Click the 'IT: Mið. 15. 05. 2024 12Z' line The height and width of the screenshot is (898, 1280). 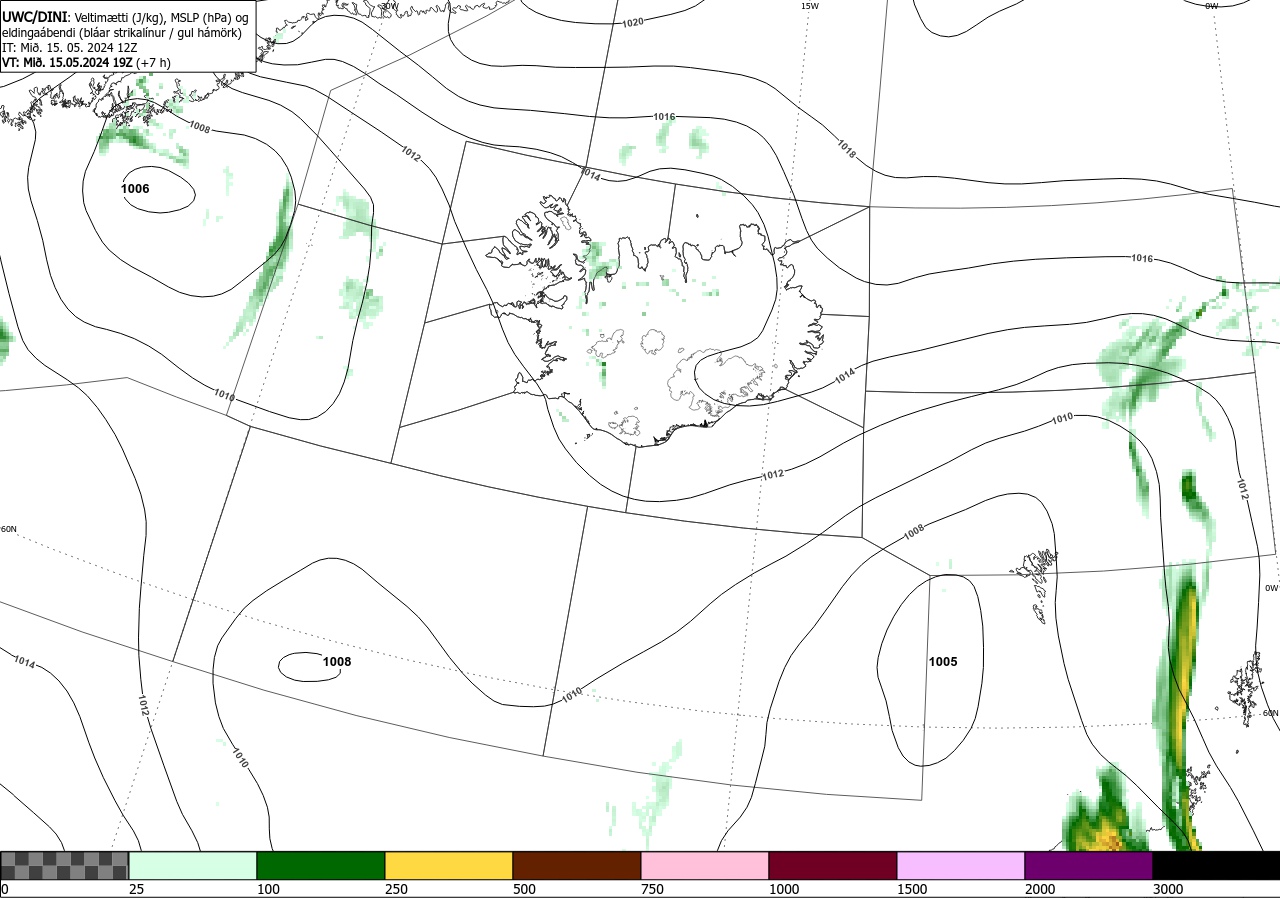69,47
